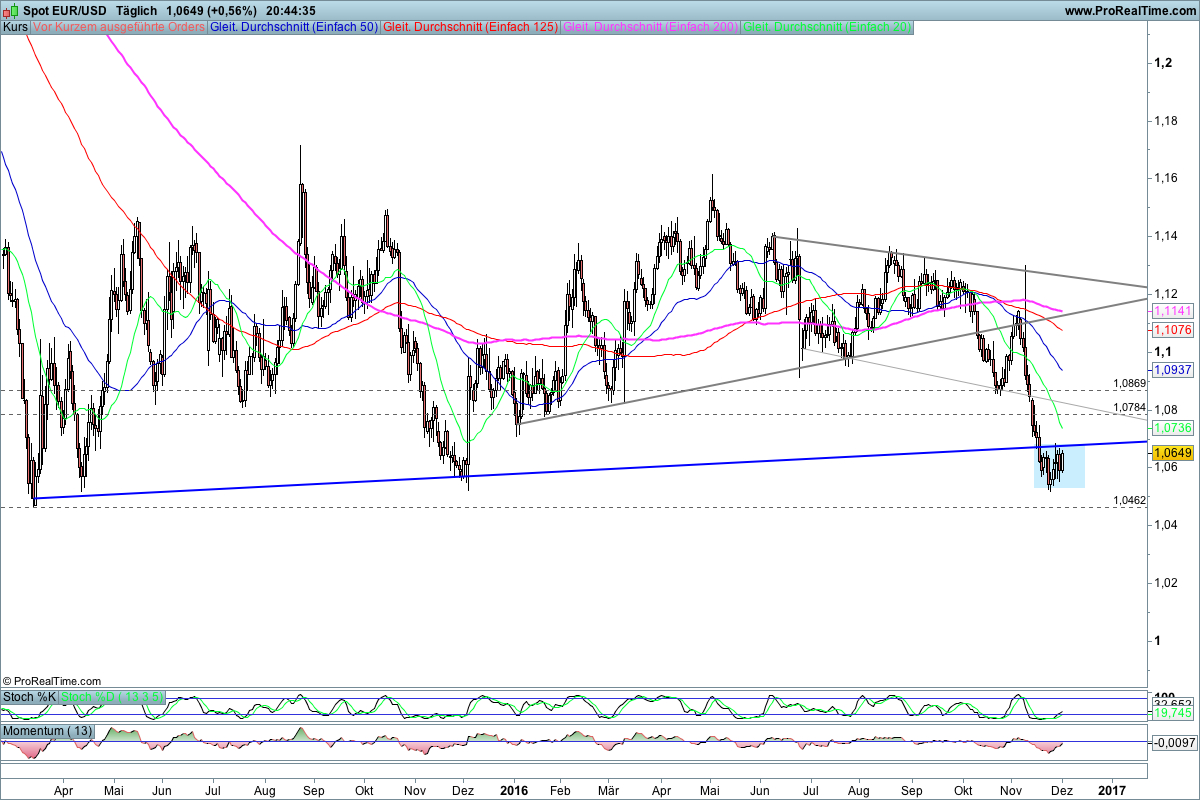Viewport: 1200px width, 800px height.
Task: Click the 1,1 price axis label
Action: (x=1162, y=352)
